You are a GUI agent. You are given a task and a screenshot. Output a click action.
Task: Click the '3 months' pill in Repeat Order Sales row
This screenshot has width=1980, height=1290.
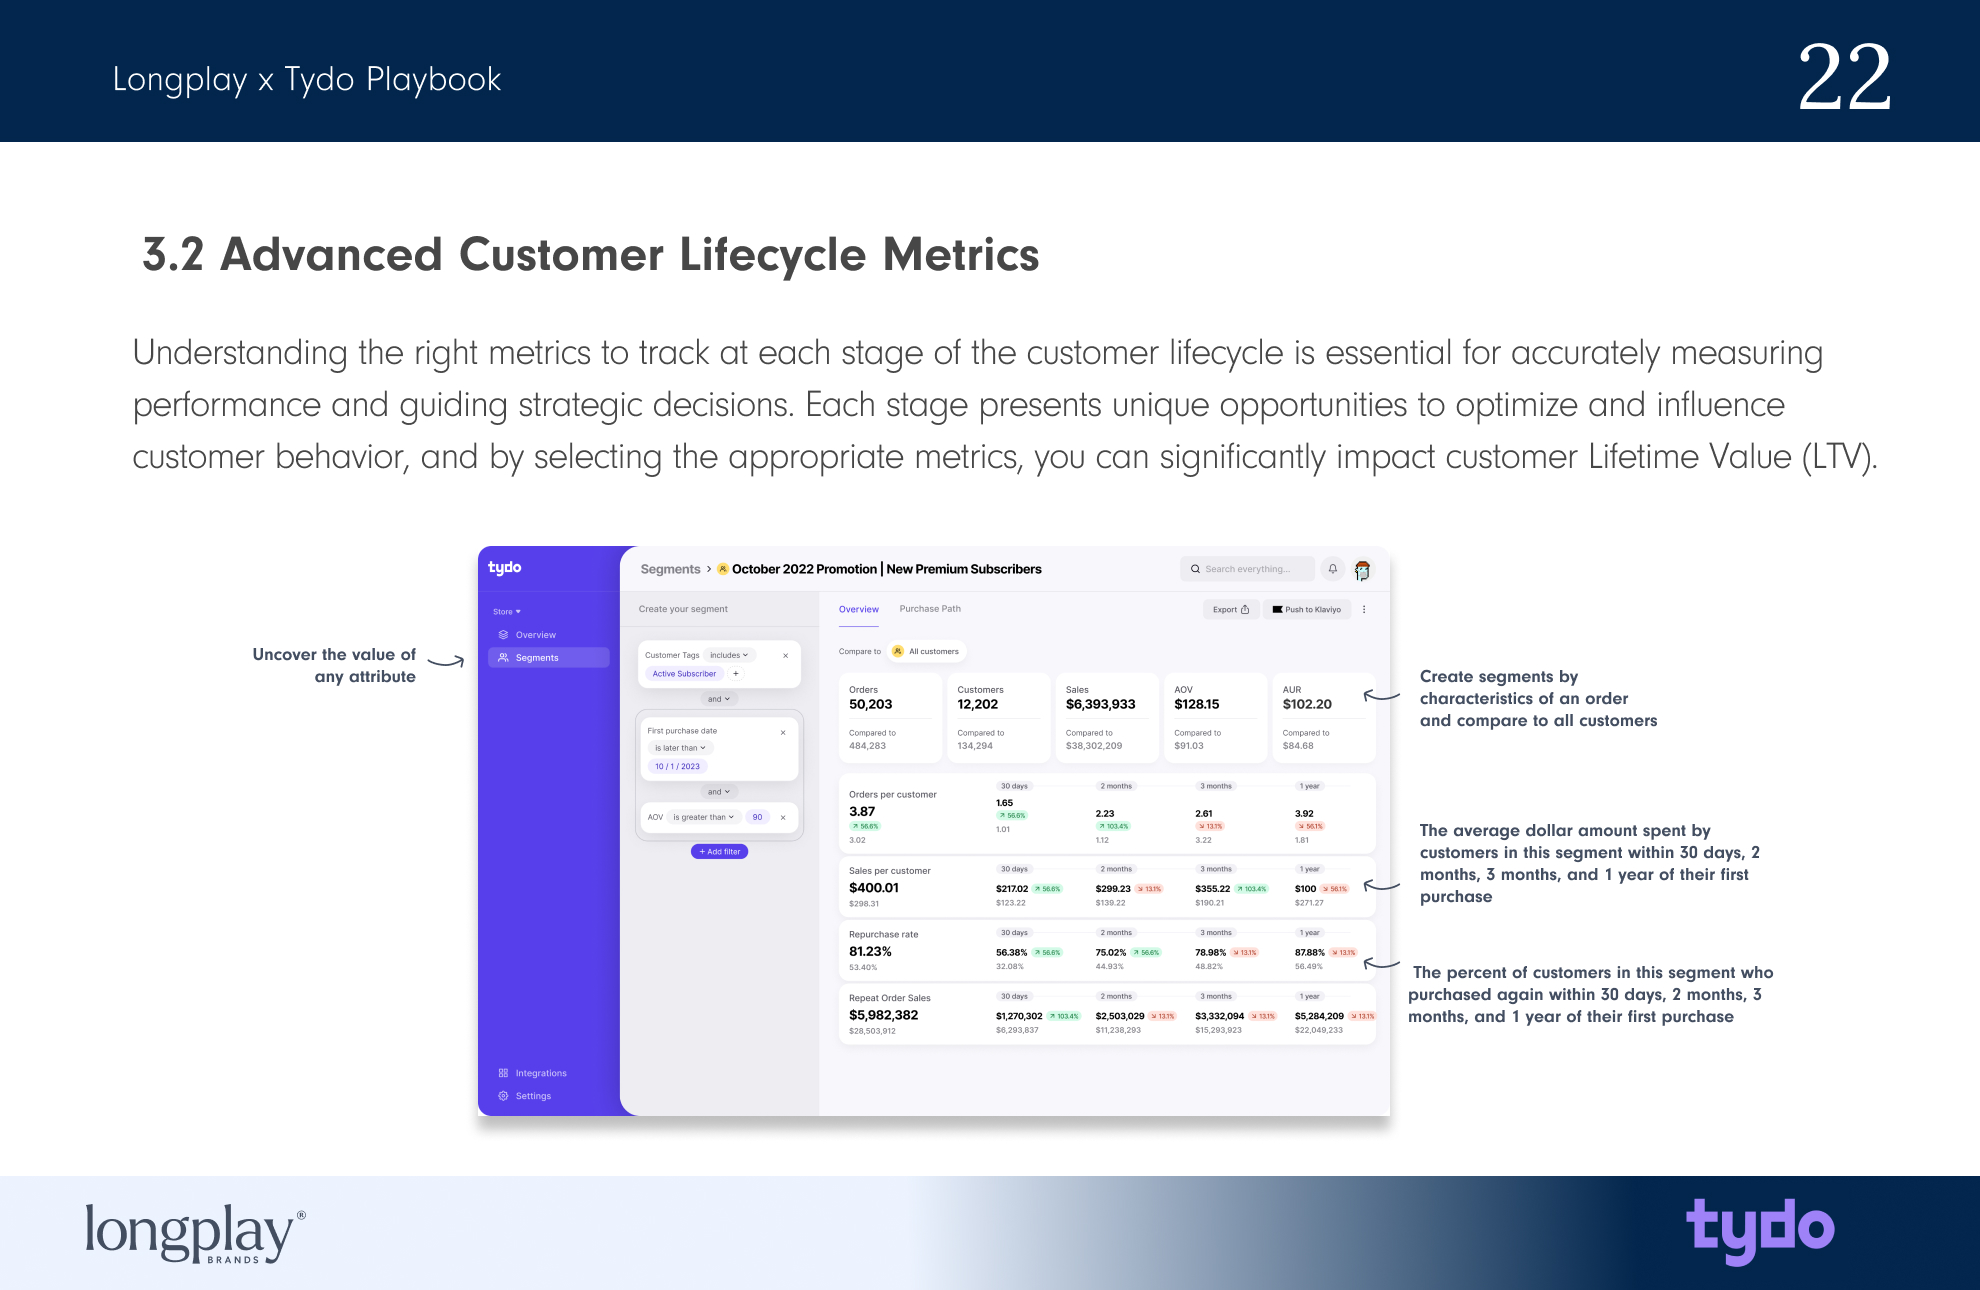1216,996
